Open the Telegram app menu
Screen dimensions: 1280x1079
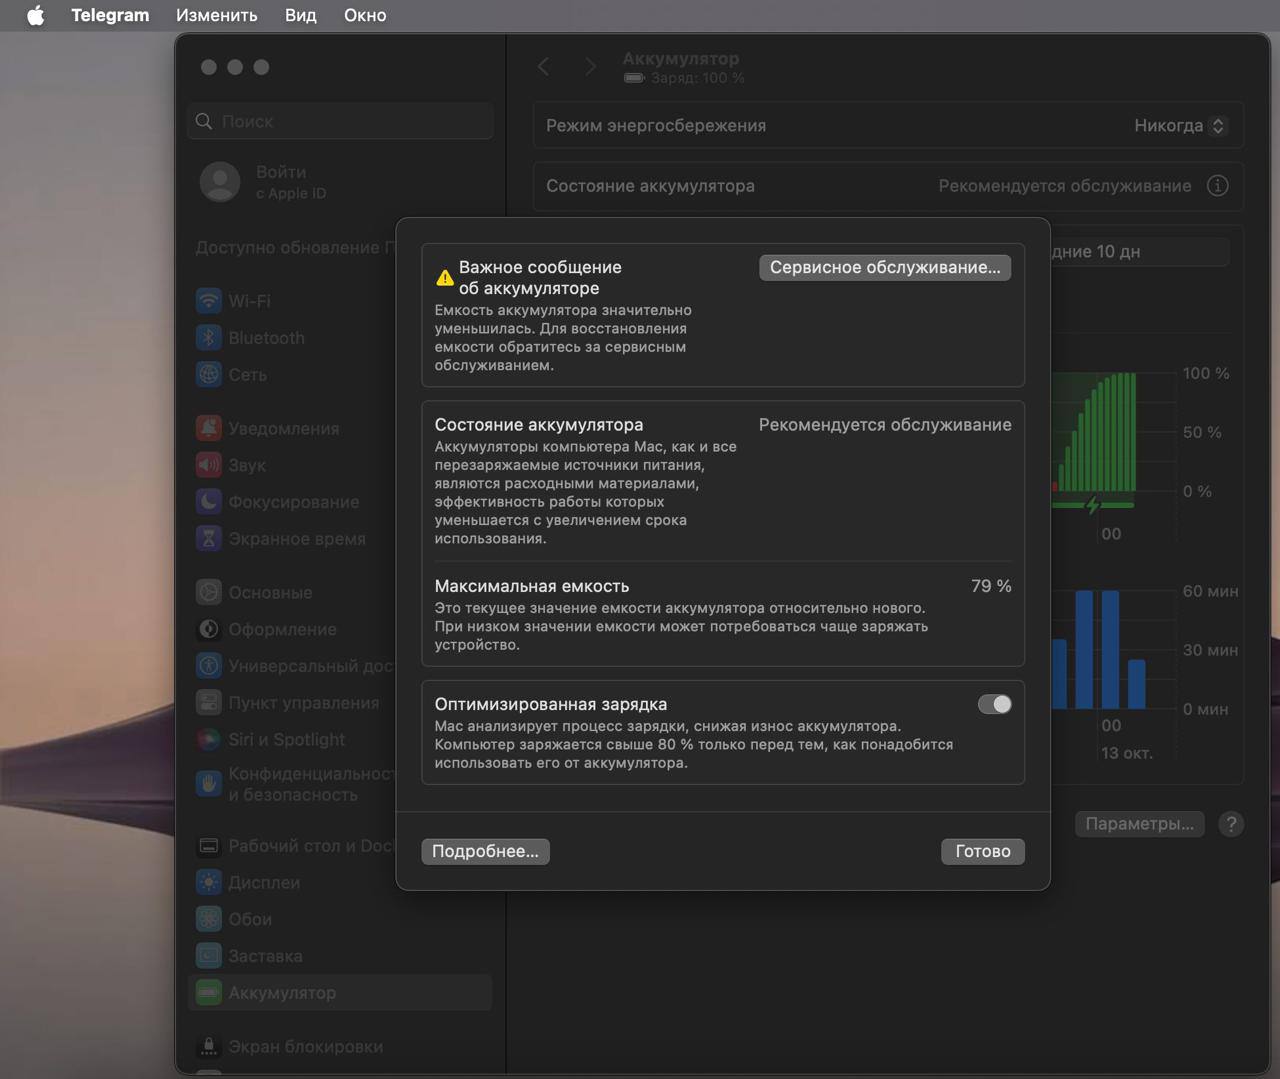110,15
